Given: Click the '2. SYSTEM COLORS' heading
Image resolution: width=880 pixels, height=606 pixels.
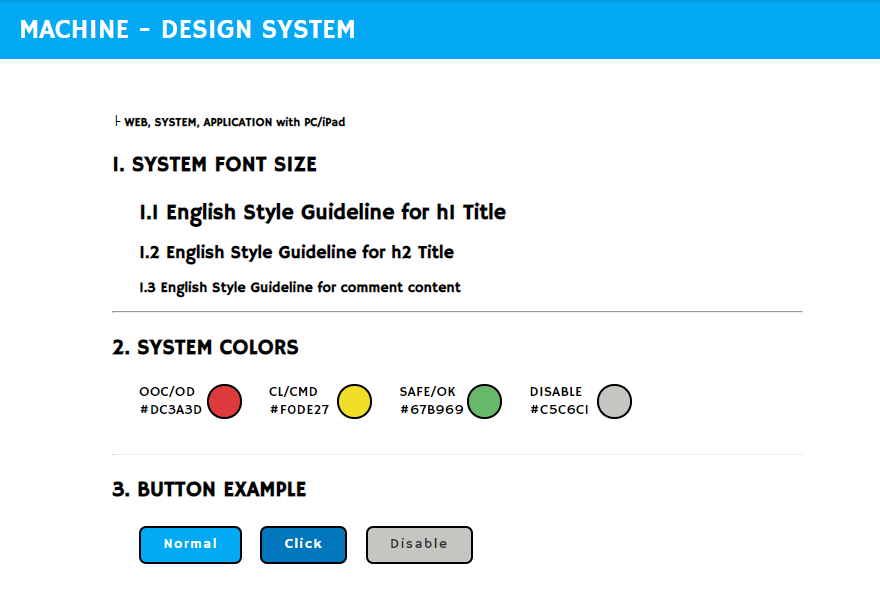Looking at the screenshot, I should (205, 347).
